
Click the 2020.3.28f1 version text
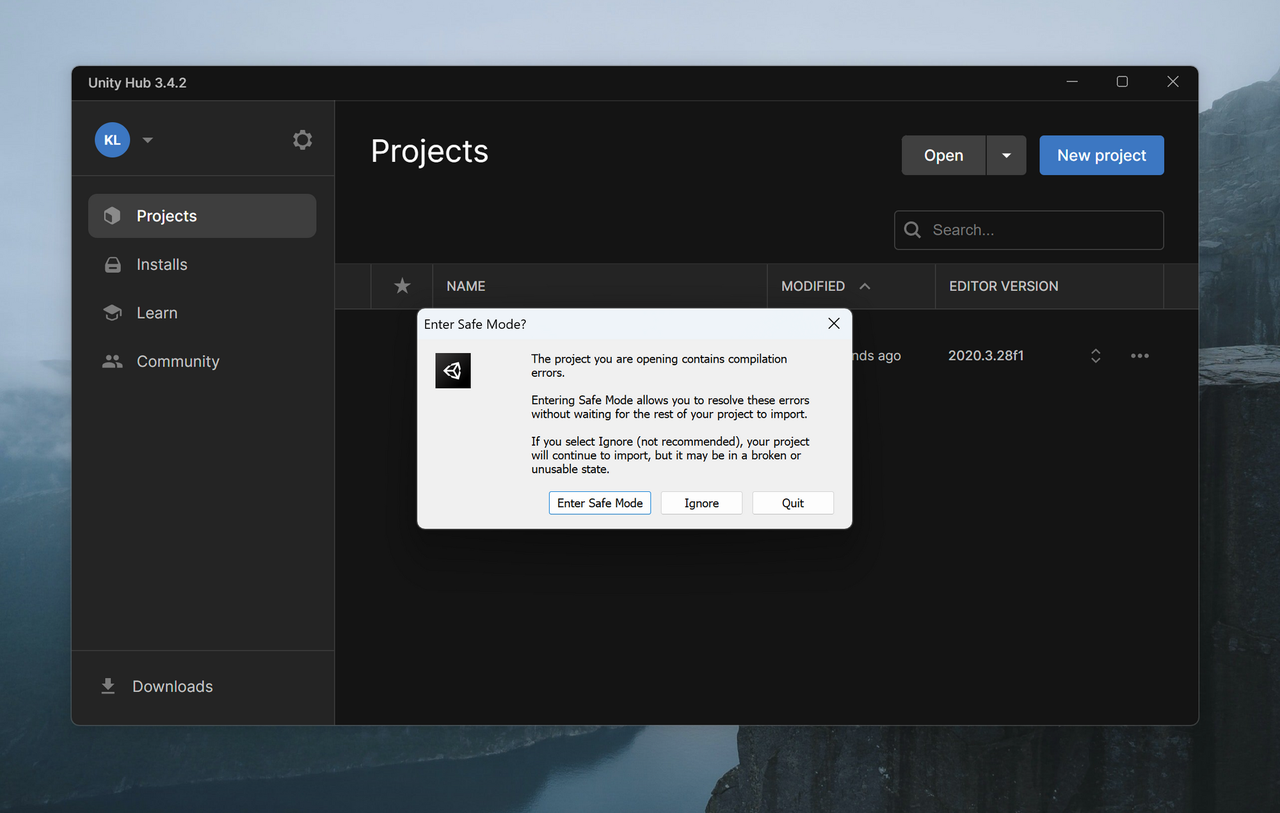[986, 356]
